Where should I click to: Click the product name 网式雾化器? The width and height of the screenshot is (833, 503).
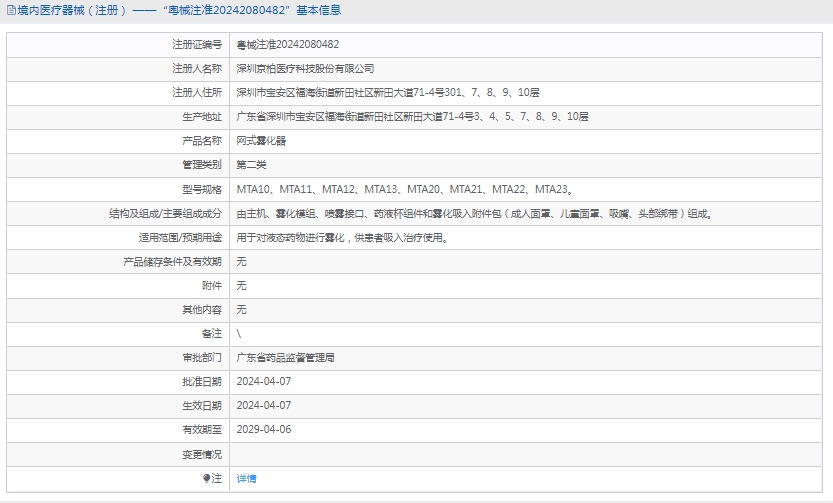(261, 141)
